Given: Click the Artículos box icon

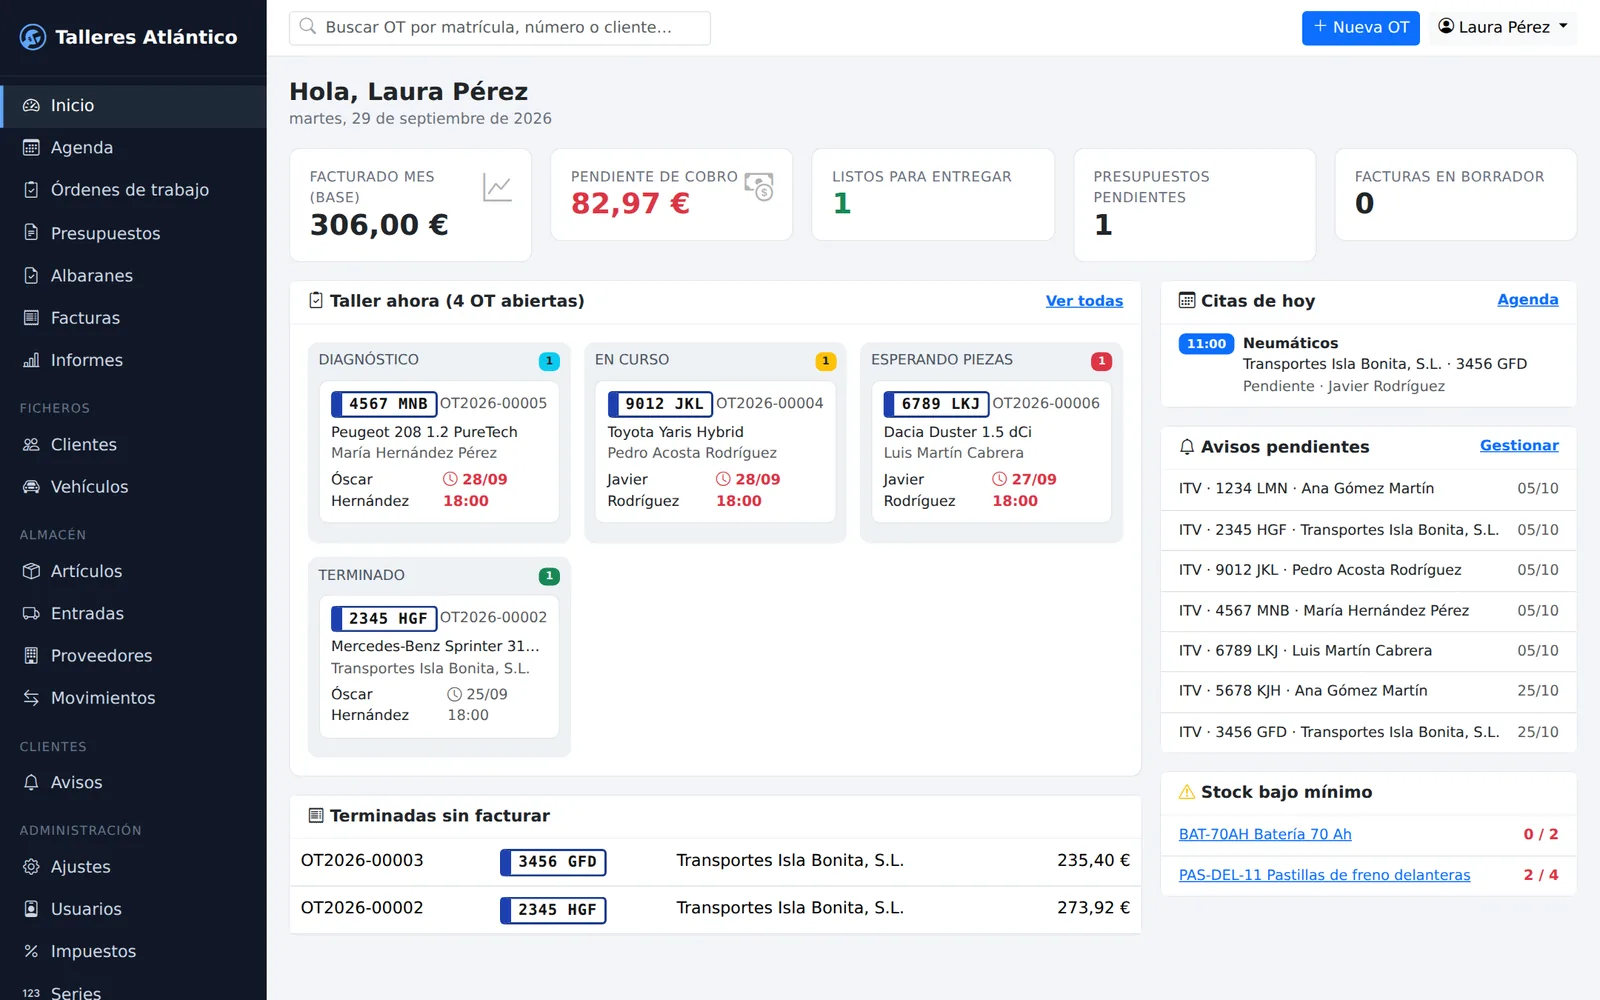Looking at the screenshot, I should (31, 571).
